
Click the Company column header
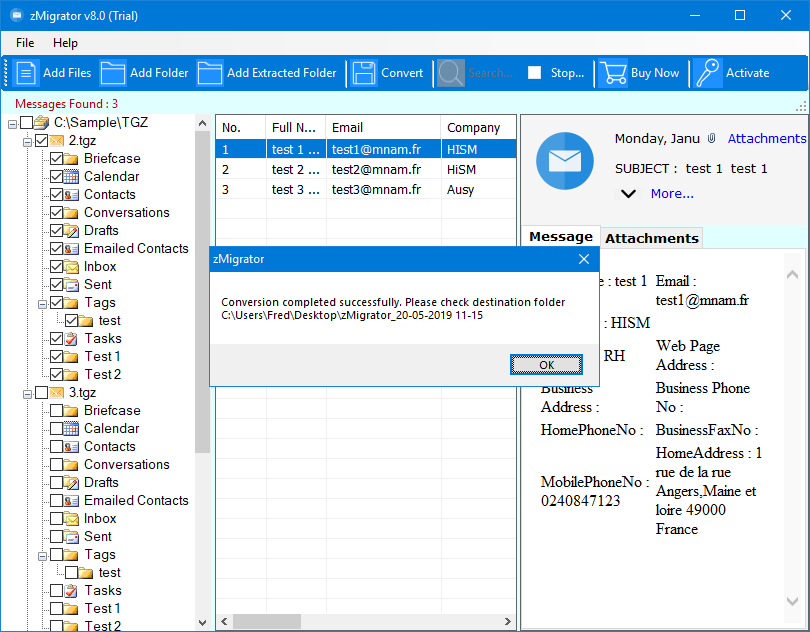tap(478, 128)
